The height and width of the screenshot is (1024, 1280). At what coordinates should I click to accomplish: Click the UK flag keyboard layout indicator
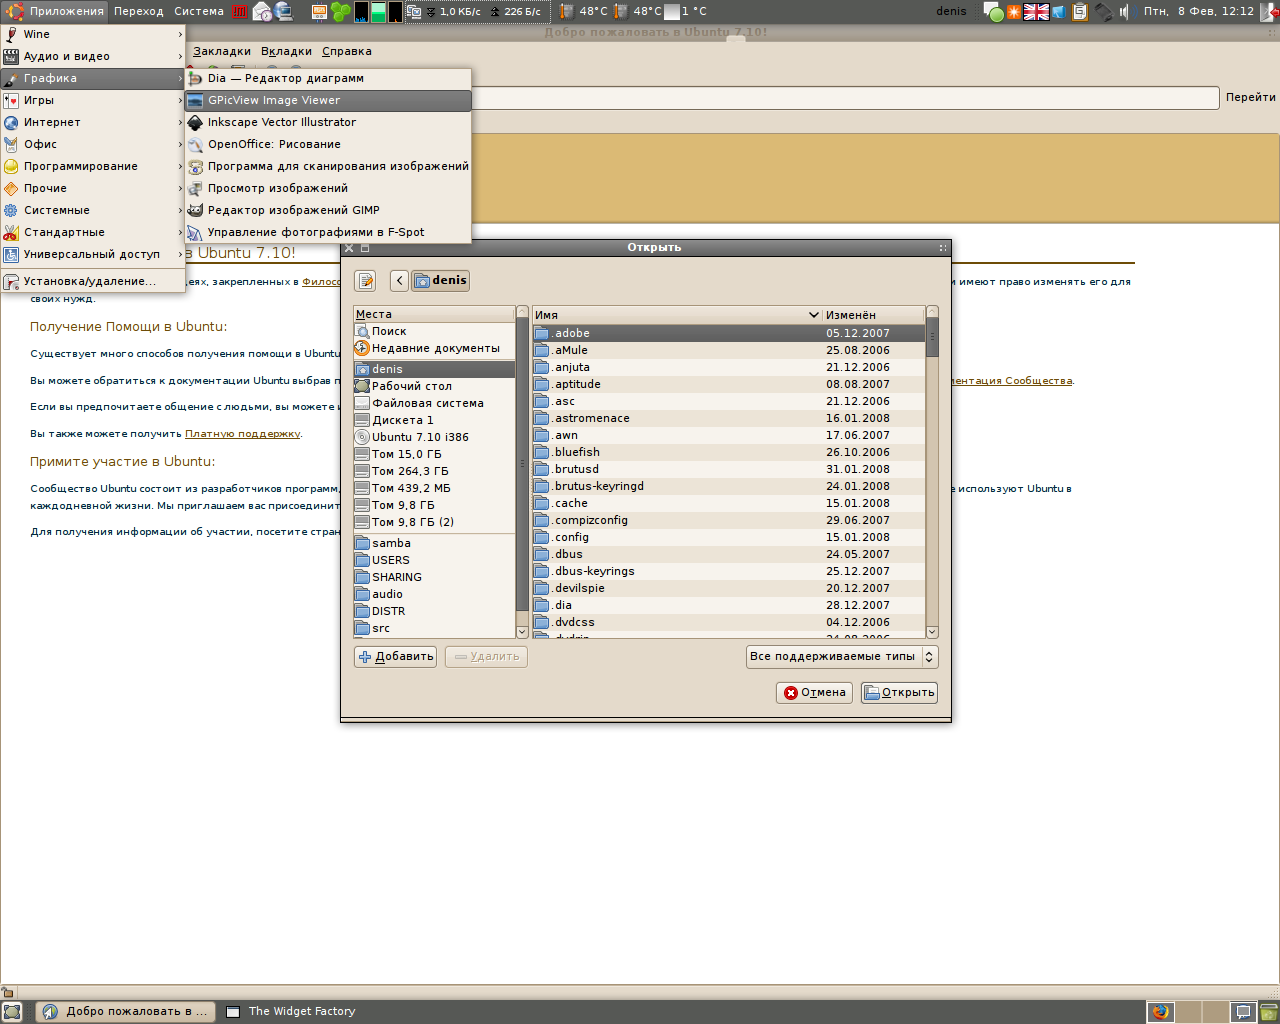coord(1037,12)
